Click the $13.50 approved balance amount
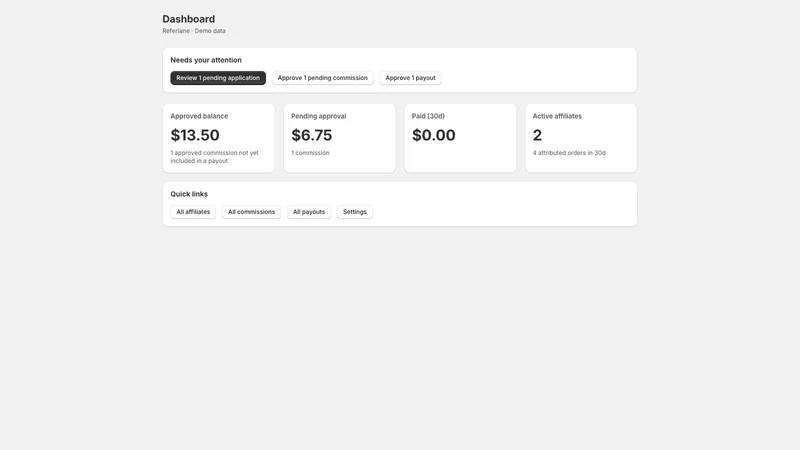800x450 pixels. pyautogui.click(x=195, y=135)
